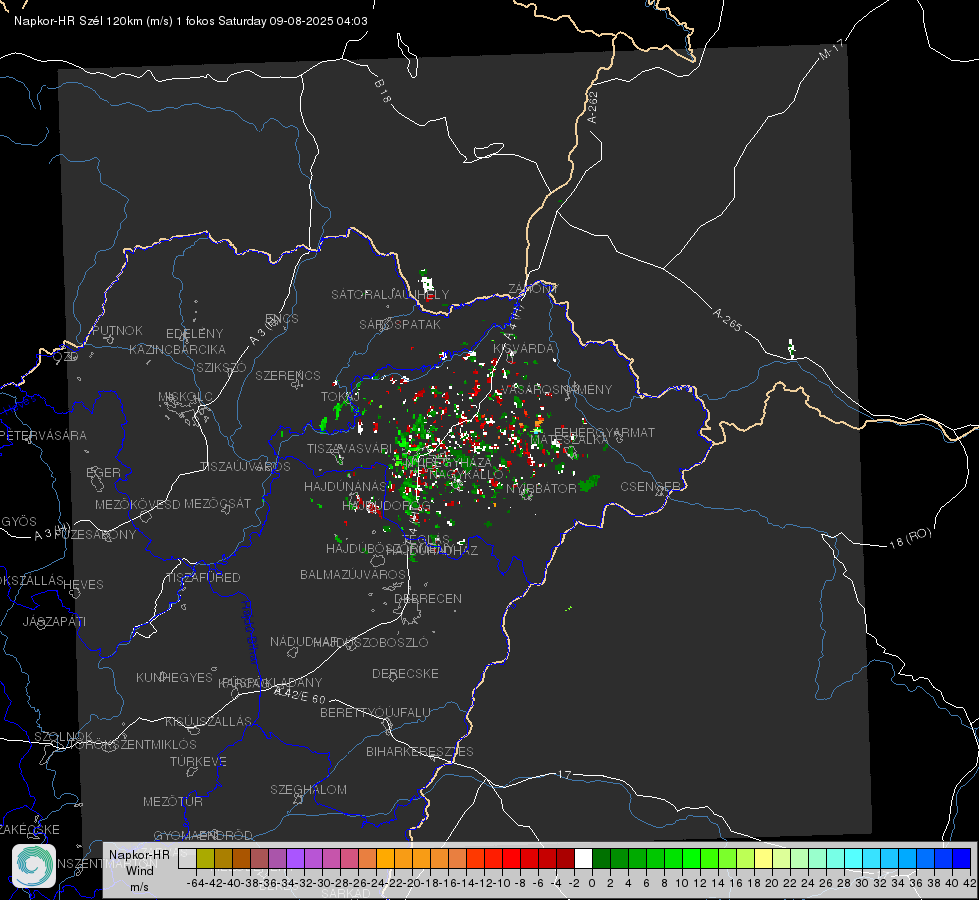Click the radar title text with timestamp 04:03
The image size is (979, 900).
point(190,21)
